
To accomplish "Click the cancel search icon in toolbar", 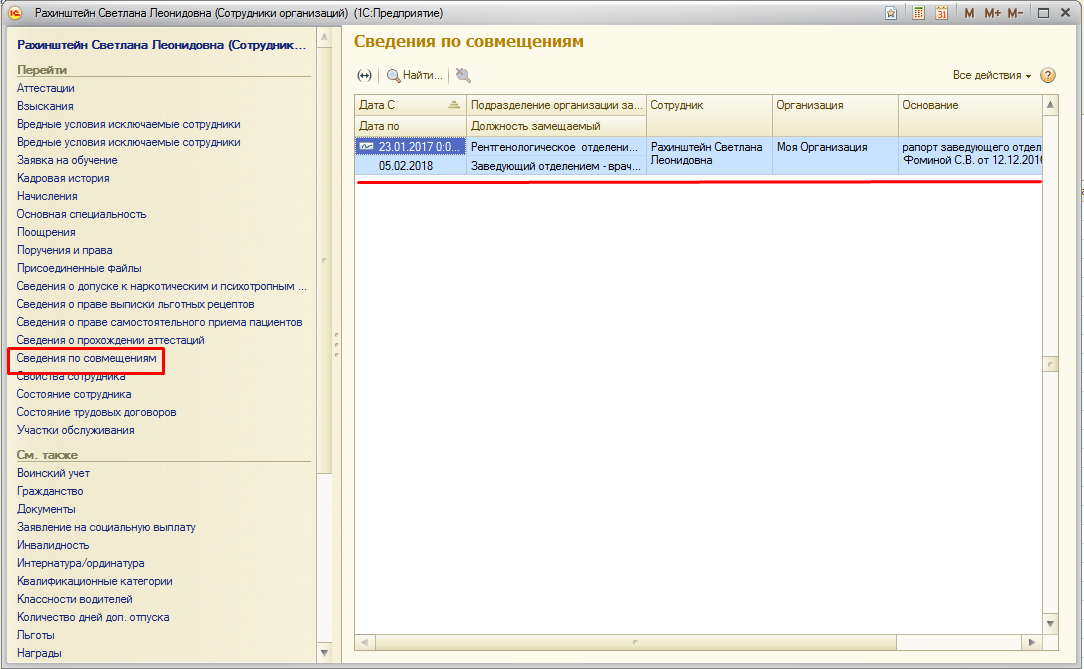I will [463, 75].
